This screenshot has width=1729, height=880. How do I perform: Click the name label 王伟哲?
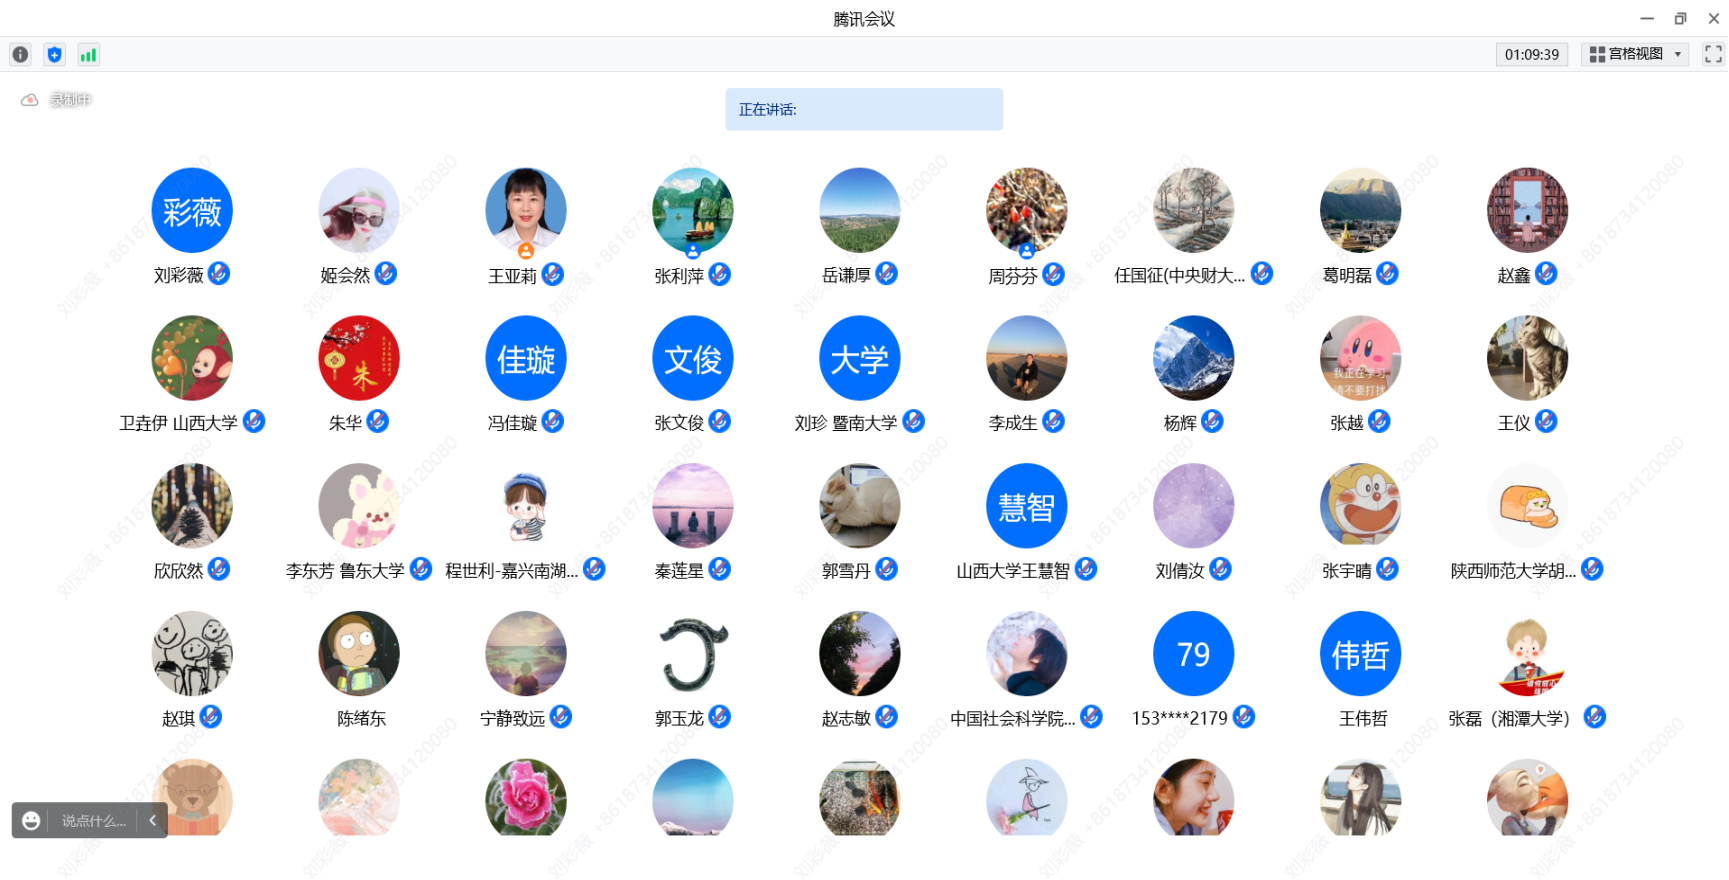pyautogui.click(x=1363, y=718)
